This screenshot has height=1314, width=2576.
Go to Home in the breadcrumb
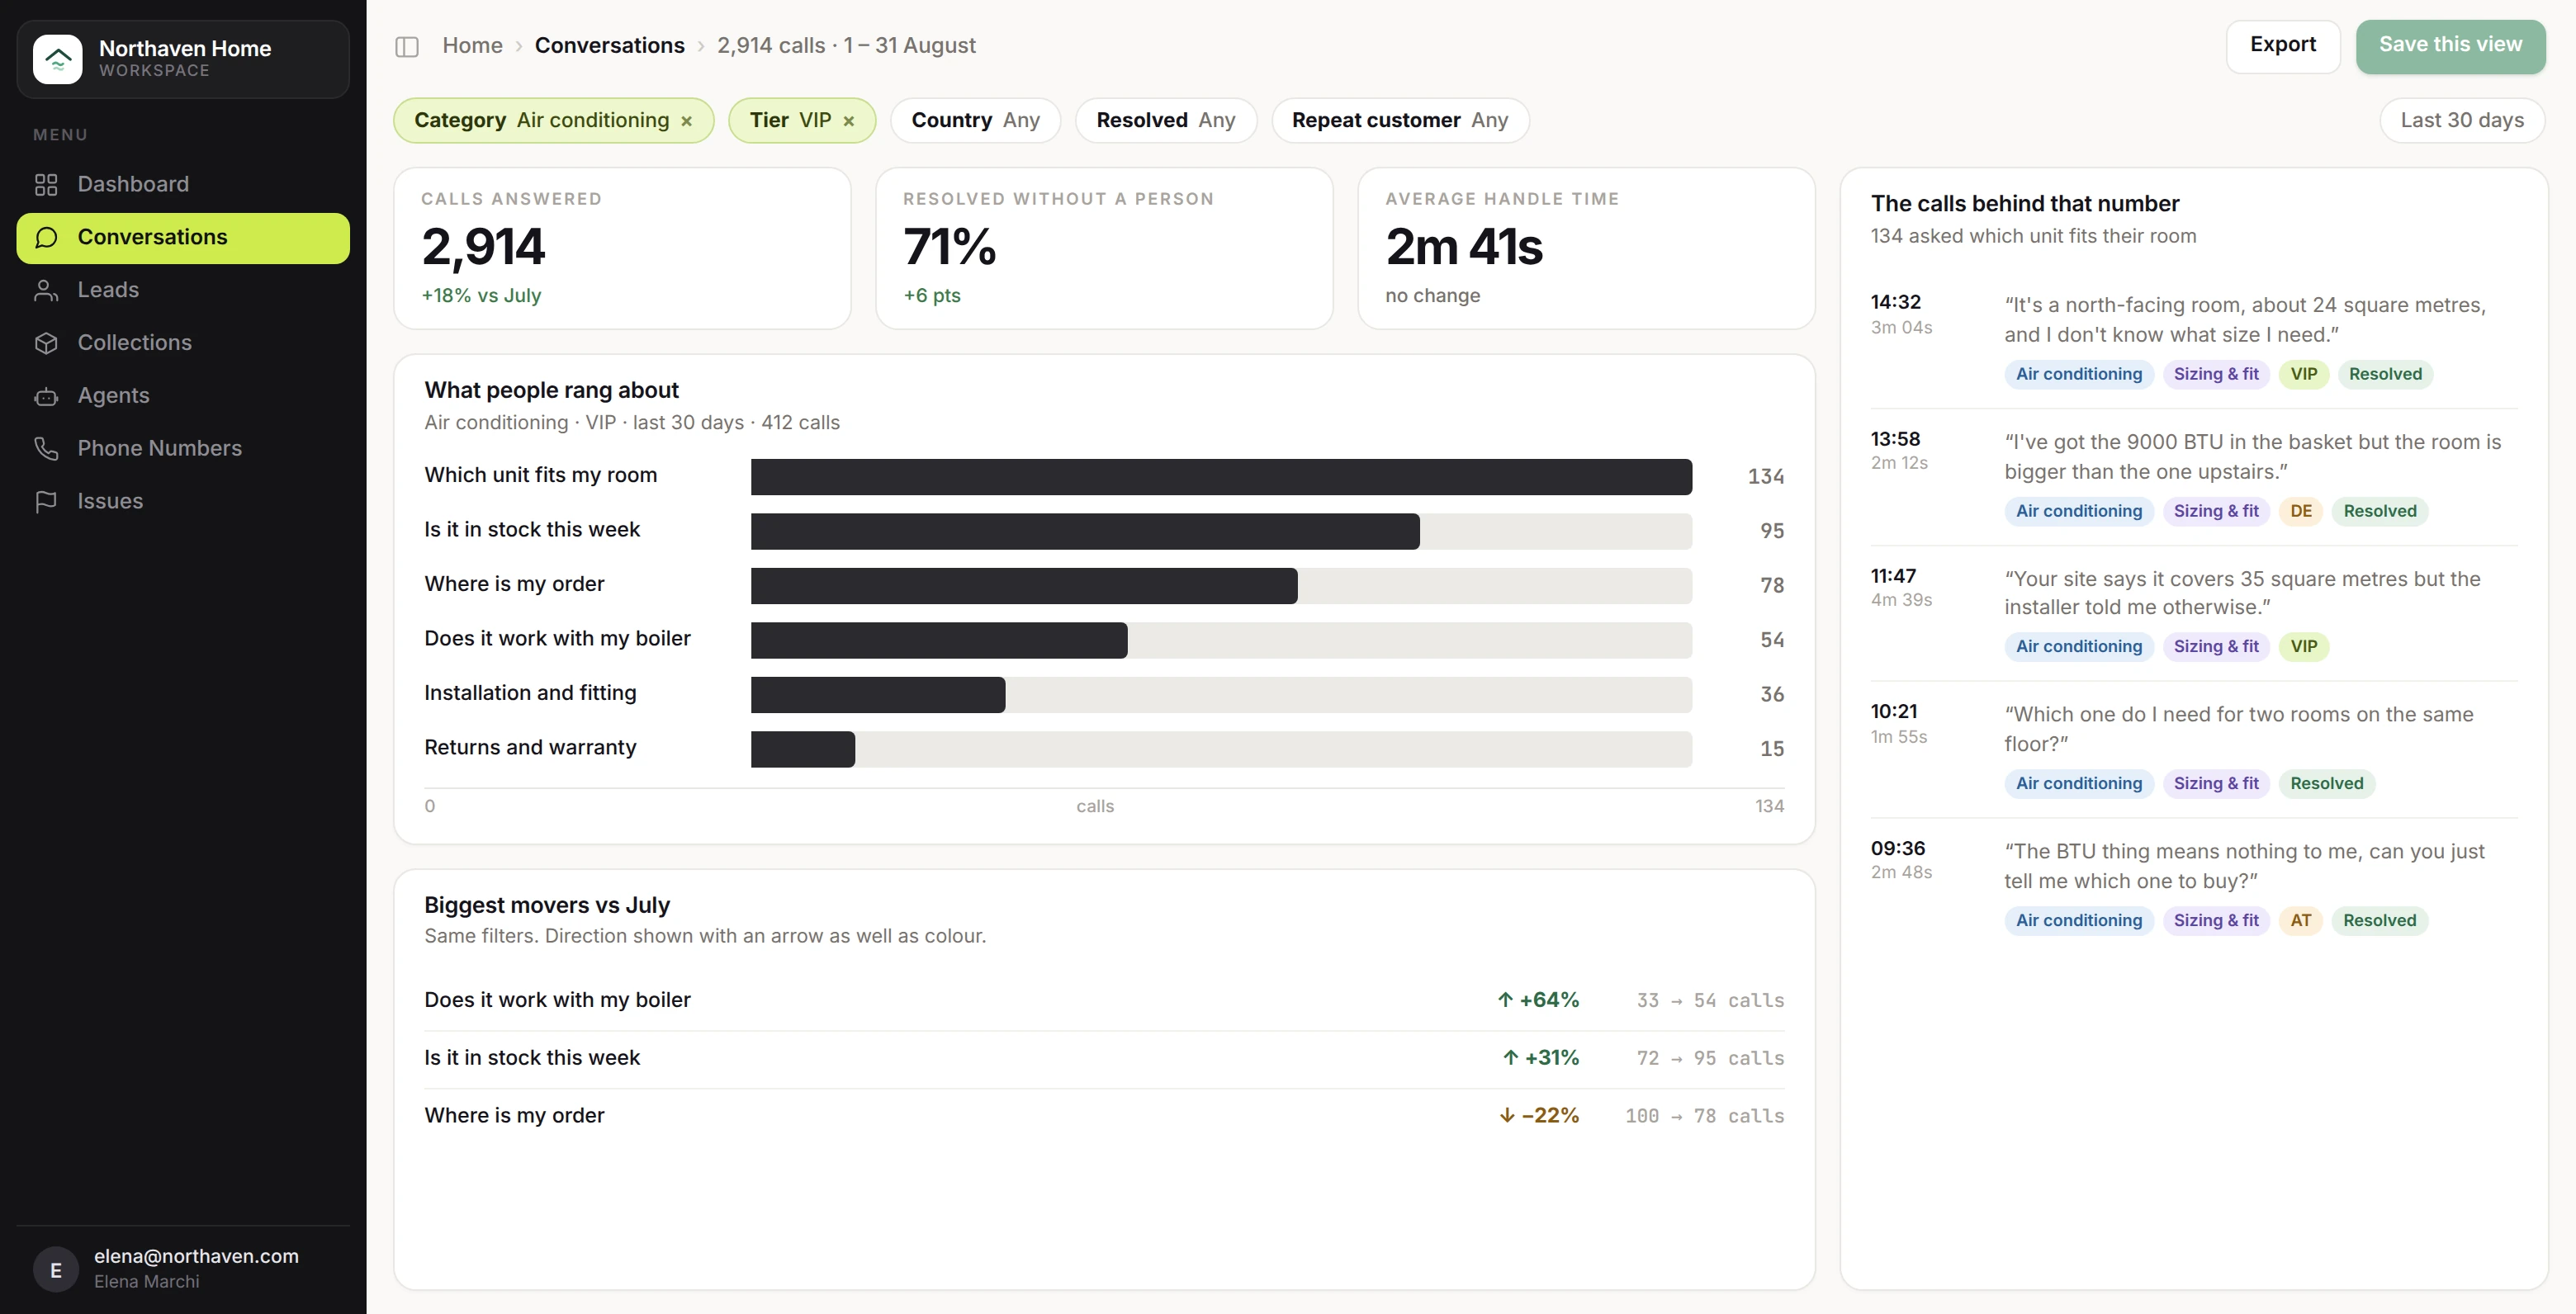(x=472, y=46)
